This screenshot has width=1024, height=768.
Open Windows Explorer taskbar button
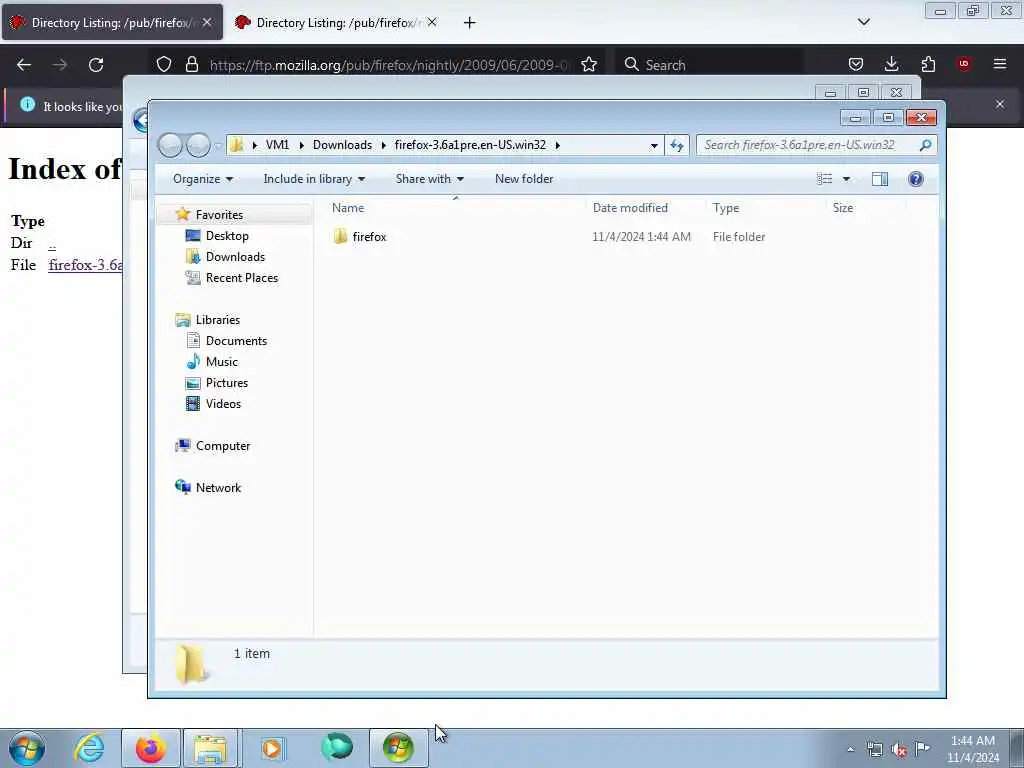pos(210,748)
